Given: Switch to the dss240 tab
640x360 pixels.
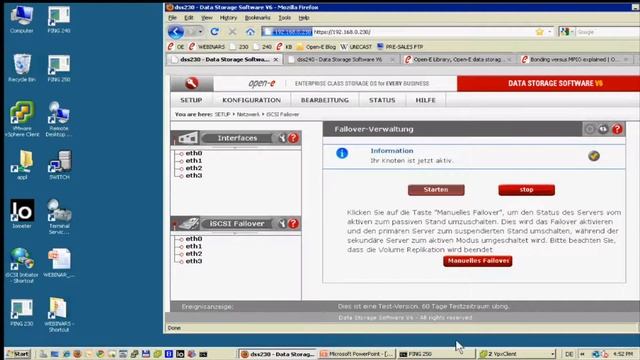Looking at the screenshot, I should pos(340,60).
